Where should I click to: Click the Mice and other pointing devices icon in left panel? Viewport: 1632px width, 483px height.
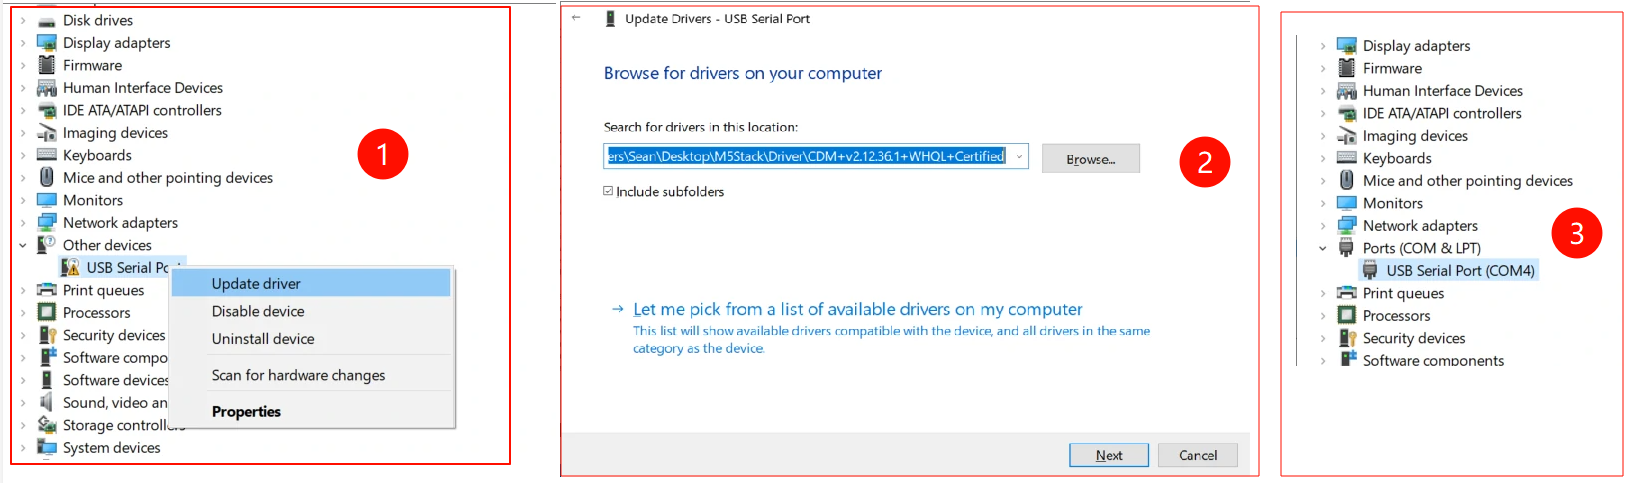pyautogui.click(x=46, y=177)
